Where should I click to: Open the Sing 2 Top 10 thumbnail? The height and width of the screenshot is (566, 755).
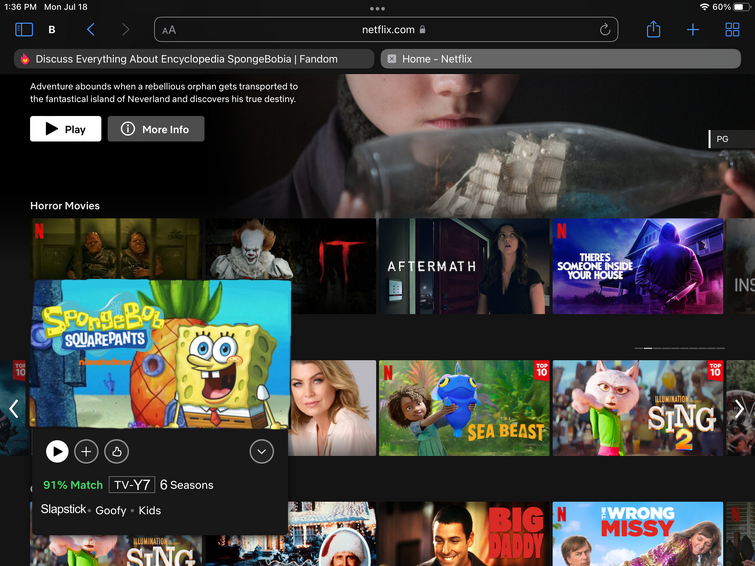pyautogui.click(x=638, y=408)
